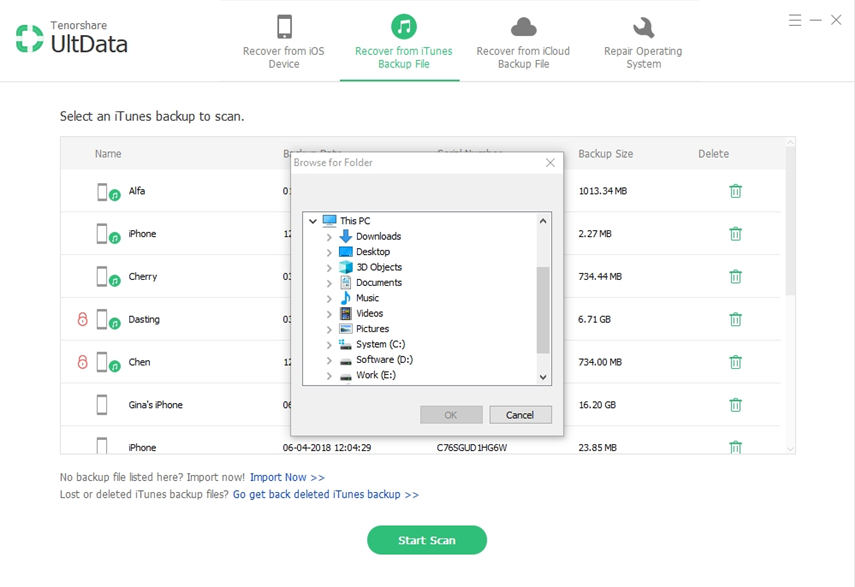Click the Desktop folder icon
Viewport: 855px width, 587px height.
point(346,251)
